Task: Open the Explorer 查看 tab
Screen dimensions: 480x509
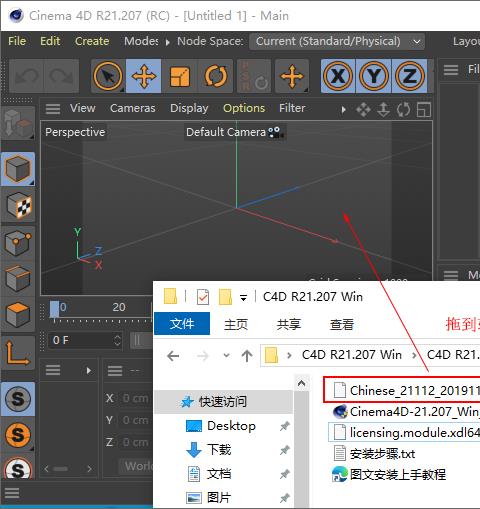Action: (342, 324)
